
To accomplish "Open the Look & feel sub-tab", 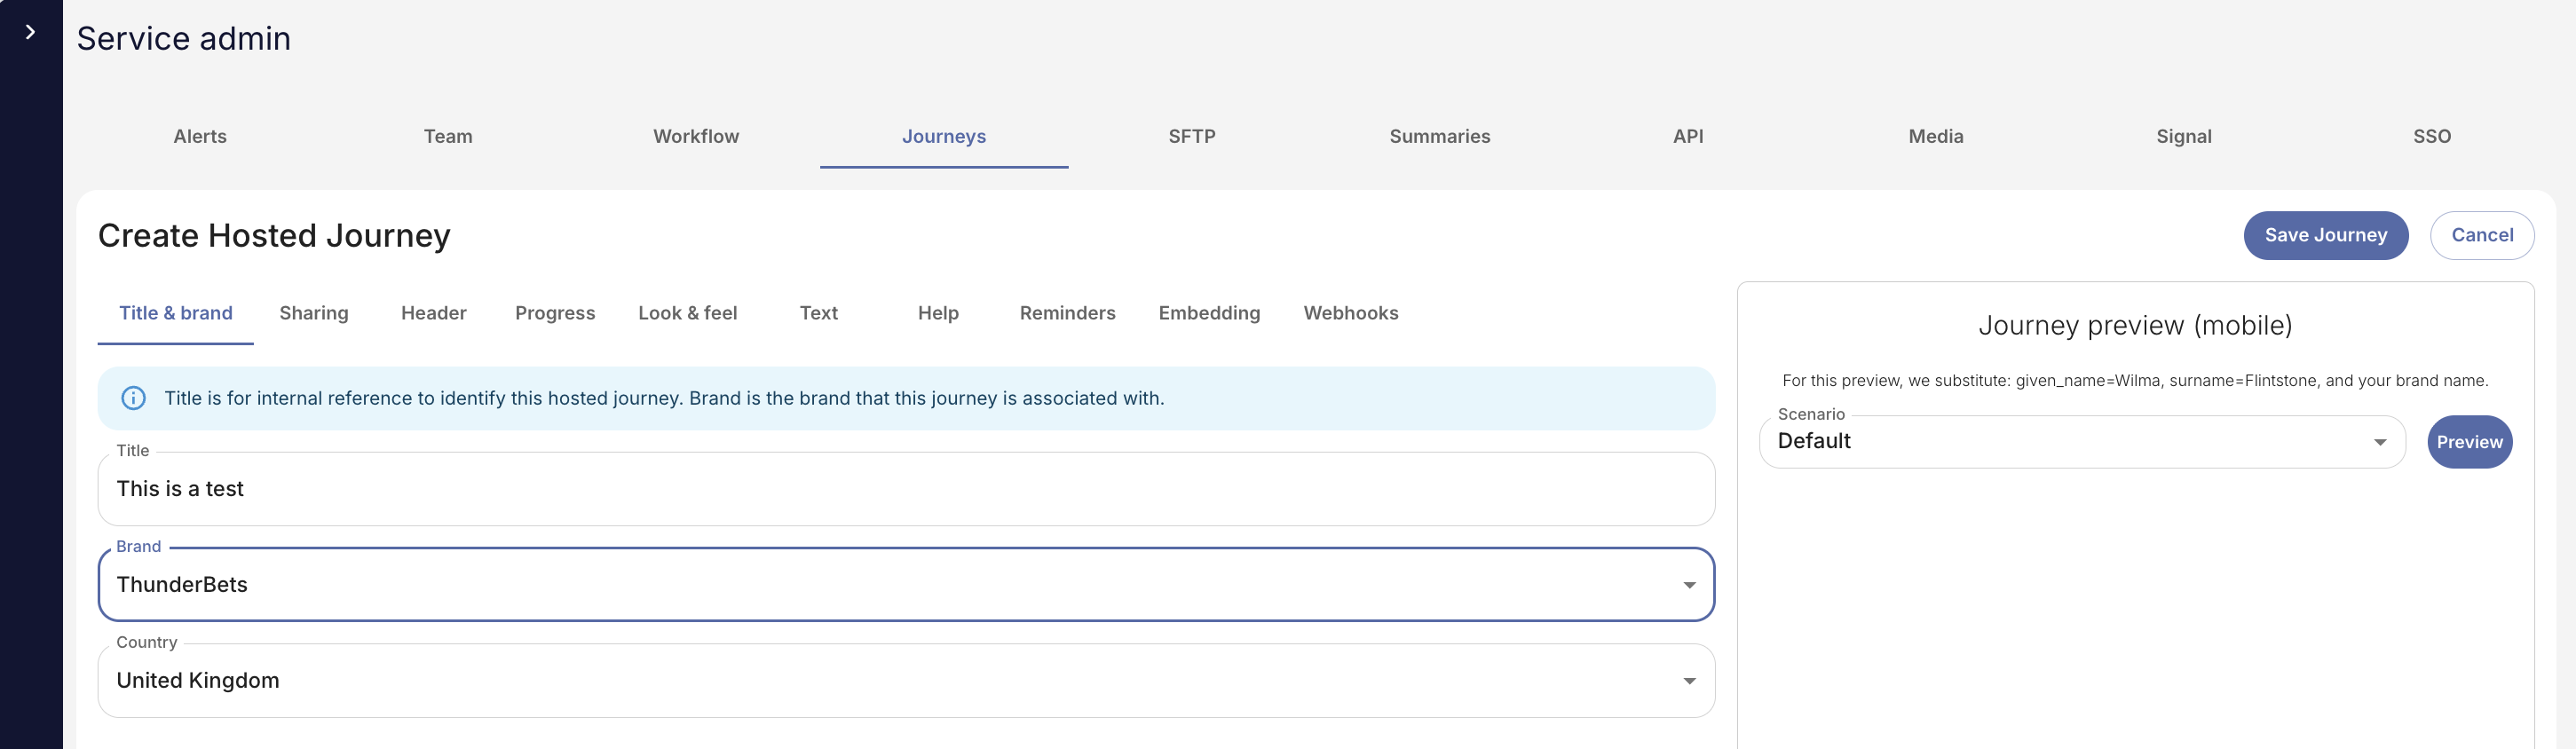I will click(687, 313).
